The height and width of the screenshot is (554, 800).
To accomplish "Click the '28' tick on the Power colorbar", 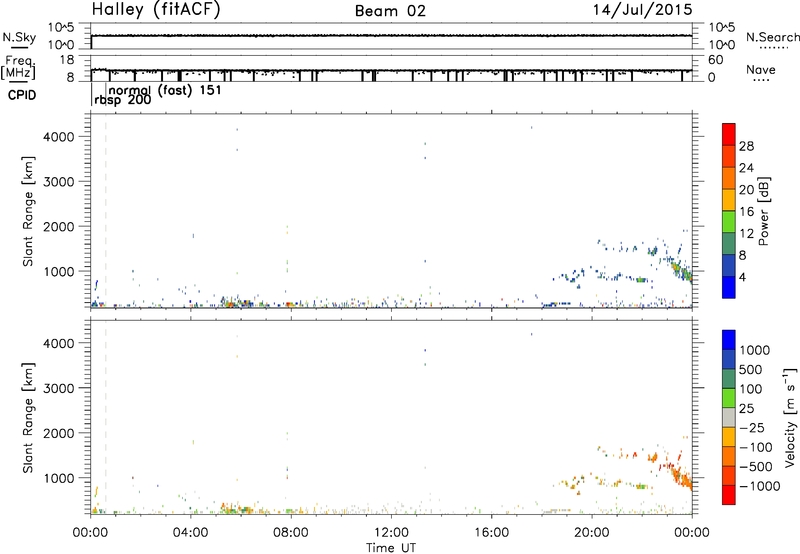I will (x=746, y=146).
